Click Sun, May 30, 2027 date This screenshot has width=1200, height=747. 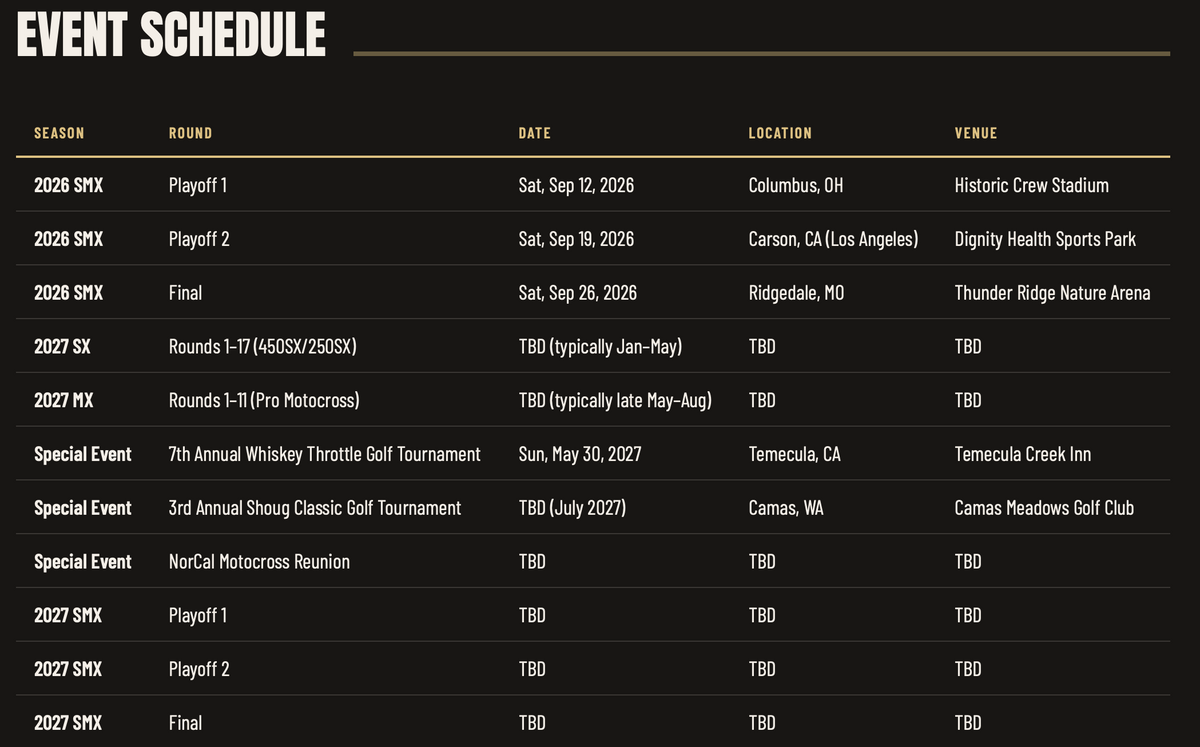[580, 454]
